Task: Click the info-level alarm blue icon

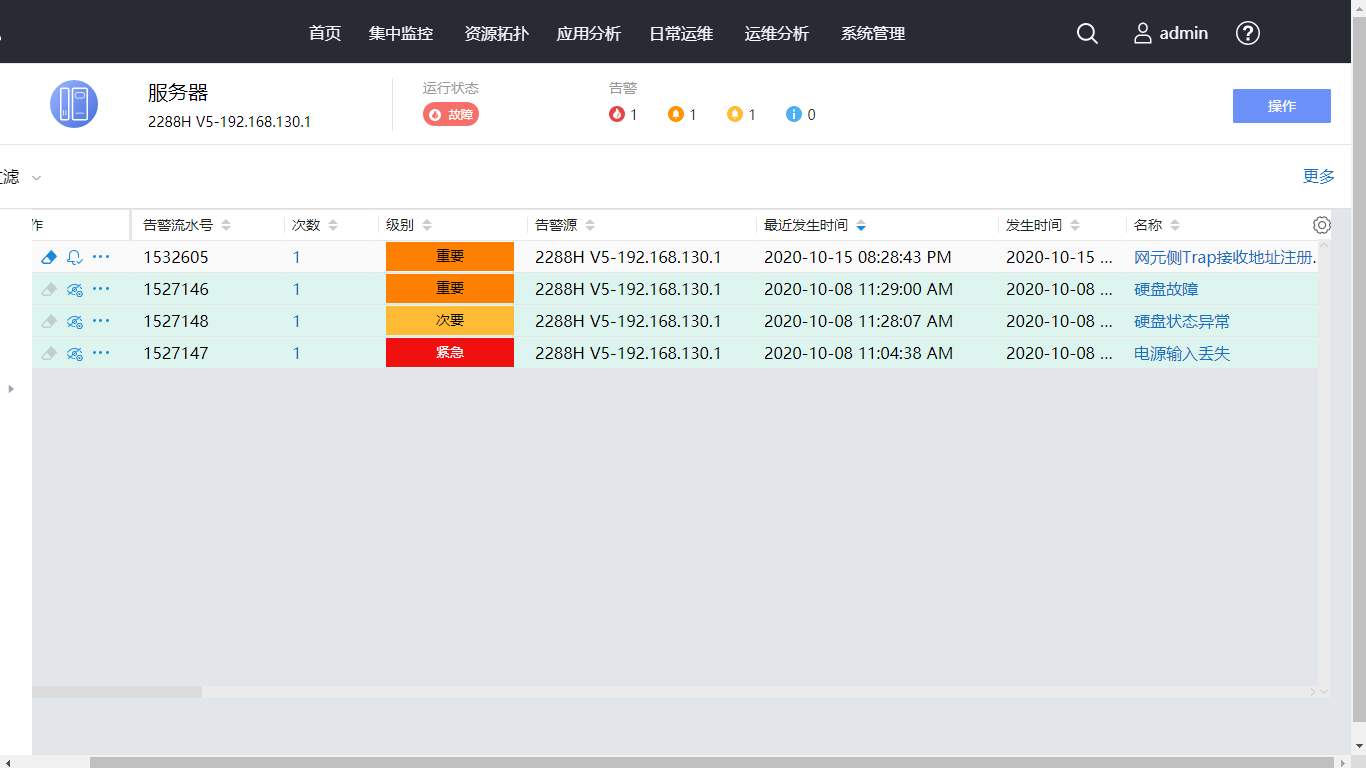Action: click(794, 114)
